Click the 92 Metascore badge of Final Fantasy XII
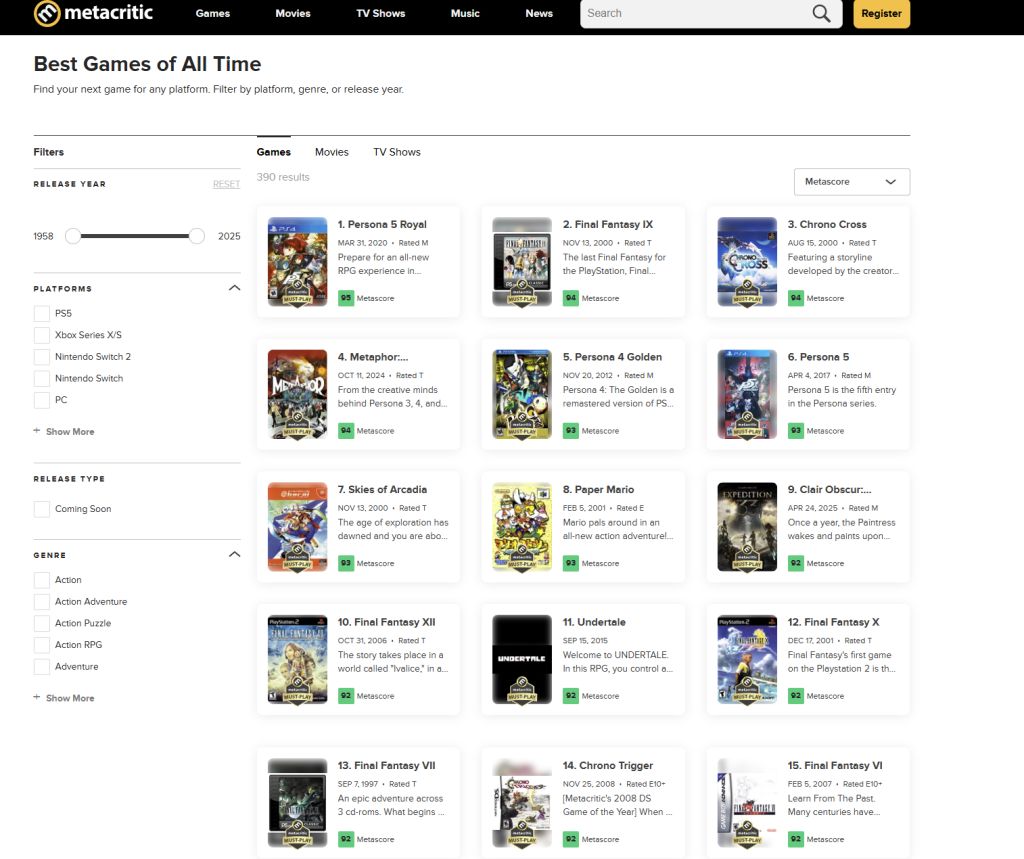This screenshot has width=1024, height=859. 345,696
